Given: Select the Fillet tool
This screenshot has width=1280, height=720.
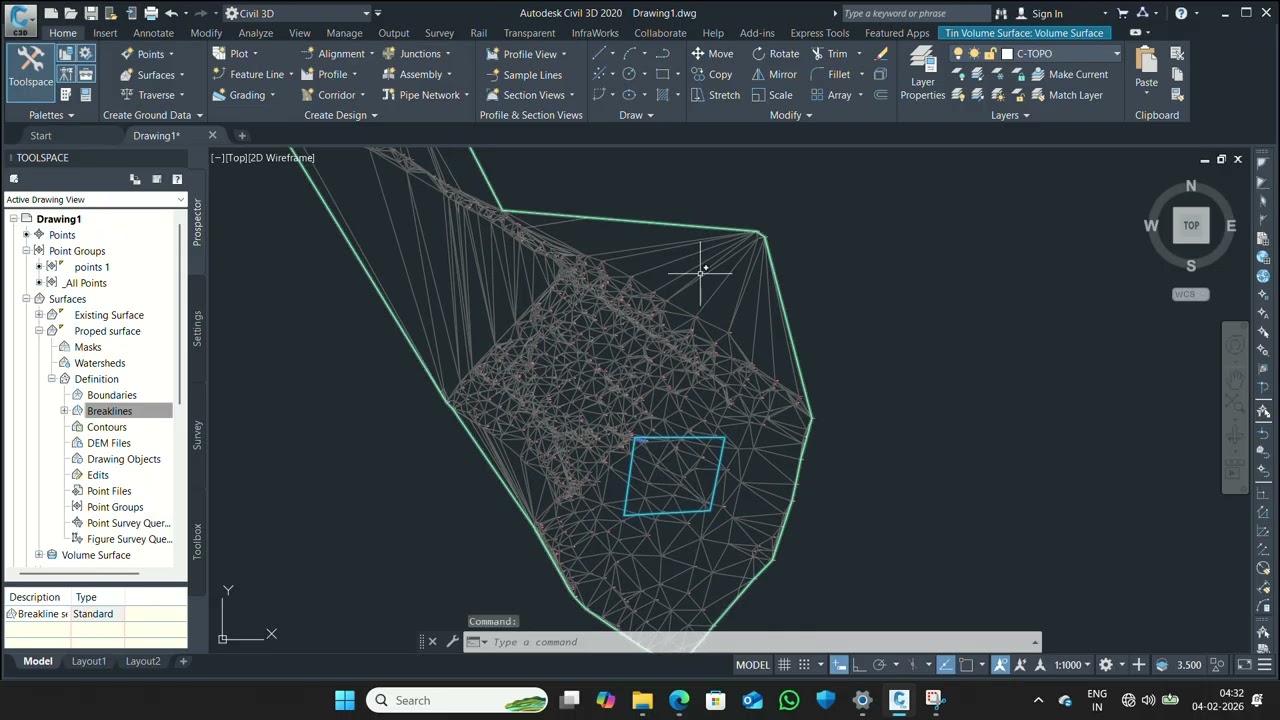Looking at the screenshot, I should point(829,75).
